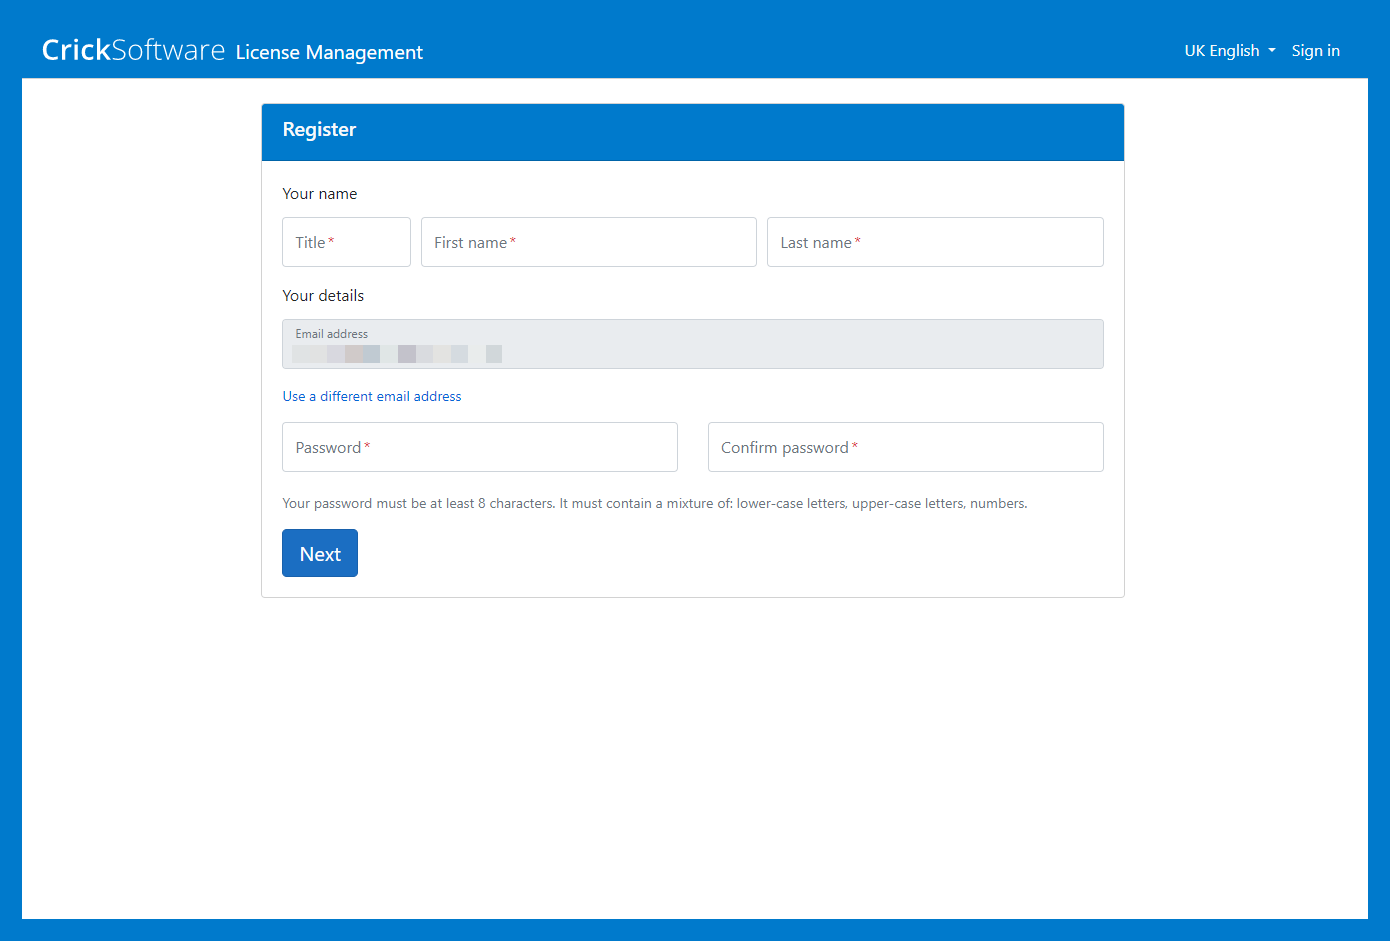Click the License Management header text
Viewport: 1390px width, 941px height.
tap(329, 52)
